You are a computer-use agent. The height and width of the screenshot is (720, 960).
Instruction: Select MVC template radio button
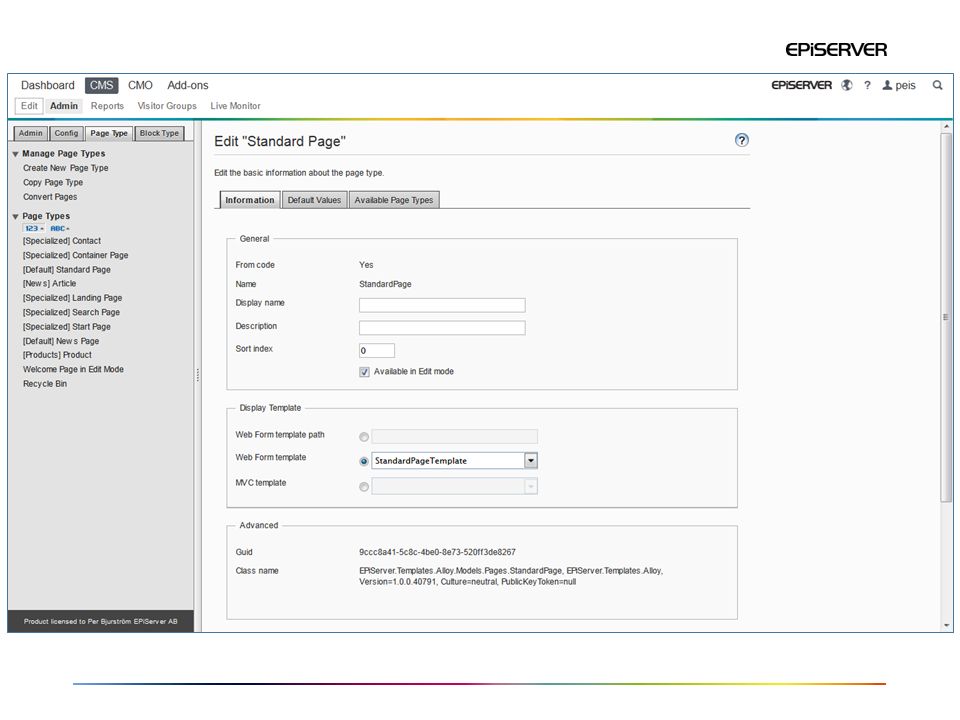tap(364, 487)
